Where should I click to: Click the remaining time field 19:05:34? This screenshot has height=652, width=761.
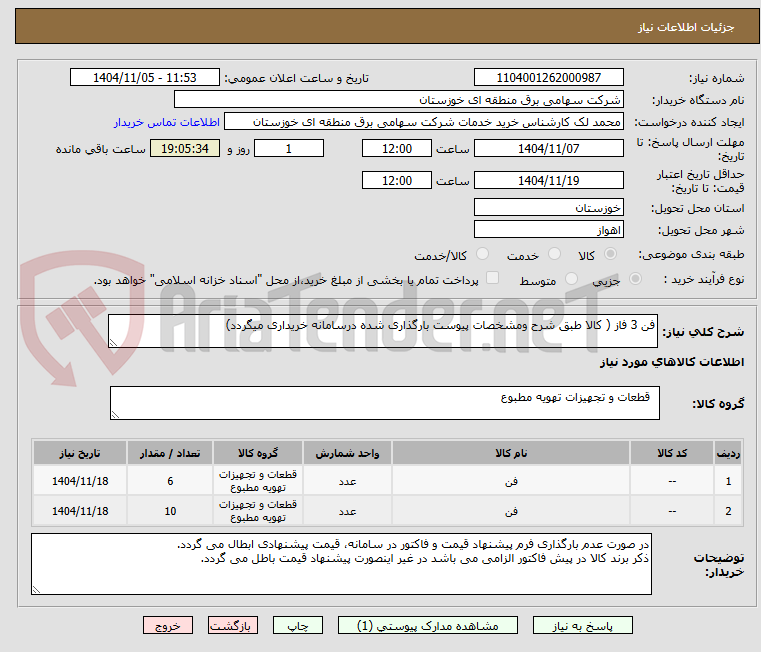[185, 148]
